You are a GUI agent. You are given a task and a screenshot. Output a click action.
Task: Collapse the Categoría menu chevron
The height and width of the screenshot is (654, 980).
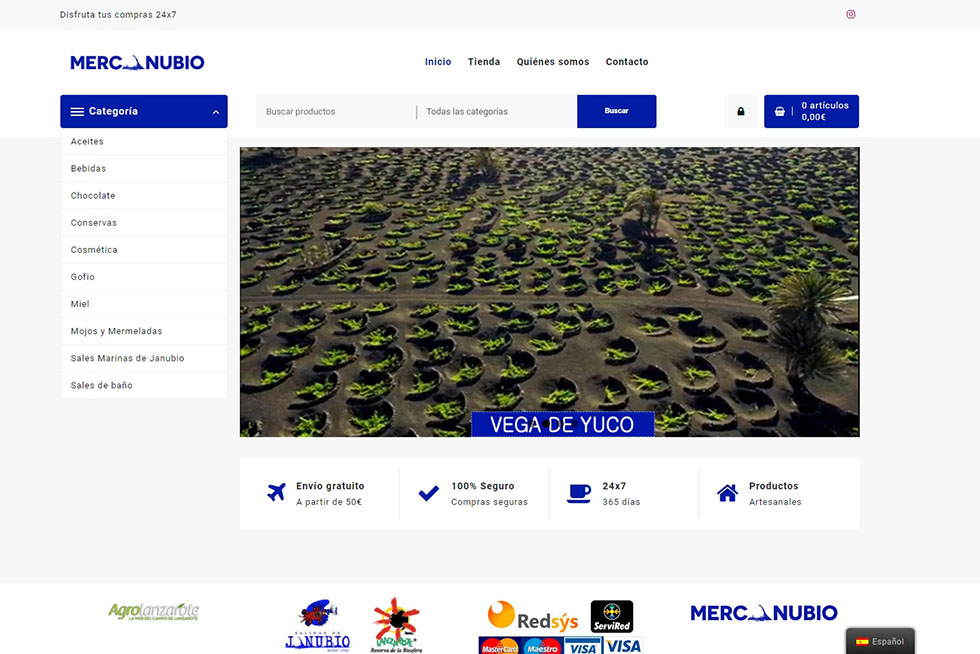tap(216, 112)
